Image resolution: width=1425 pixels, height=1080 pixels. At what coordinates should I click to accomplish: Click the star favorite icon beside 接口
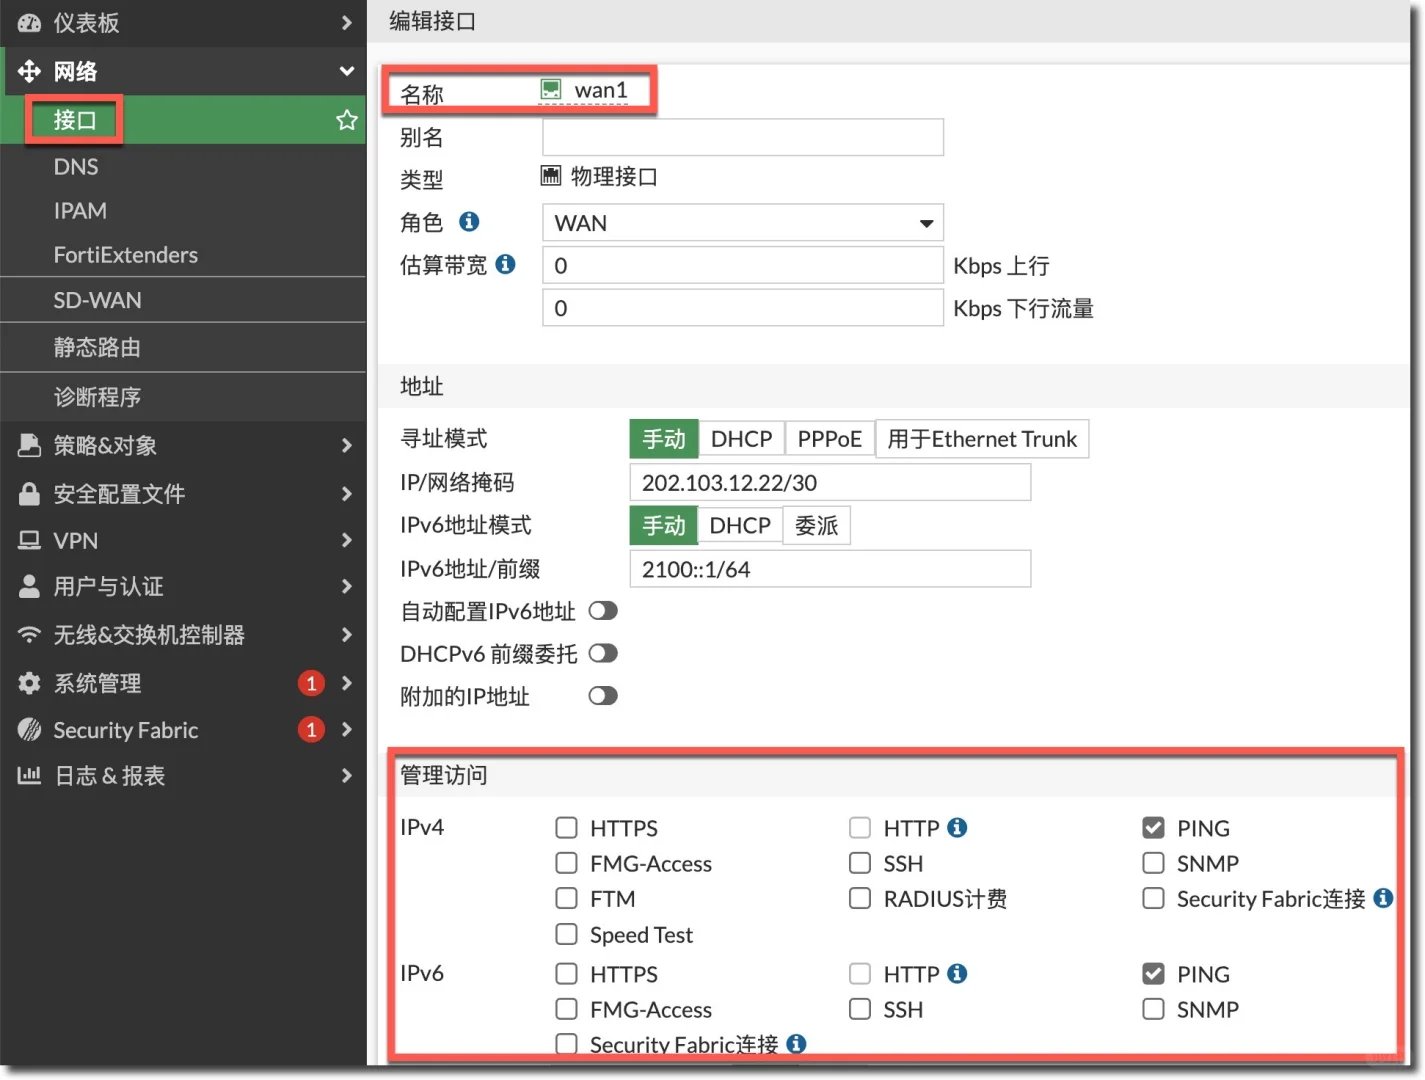pyautogui.click(x=346, y=119)
